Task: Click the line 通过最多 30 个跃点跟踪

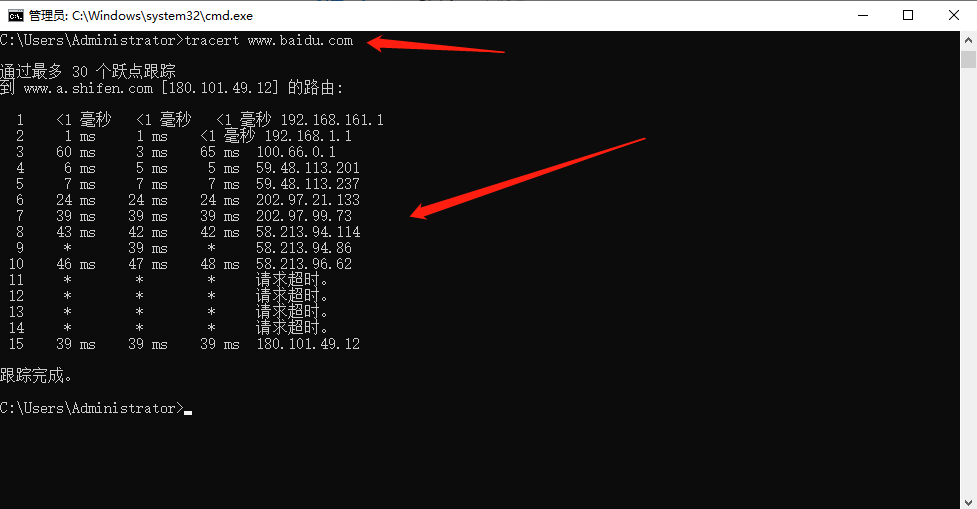Action: pyautogui.click(x=88, y=72)
